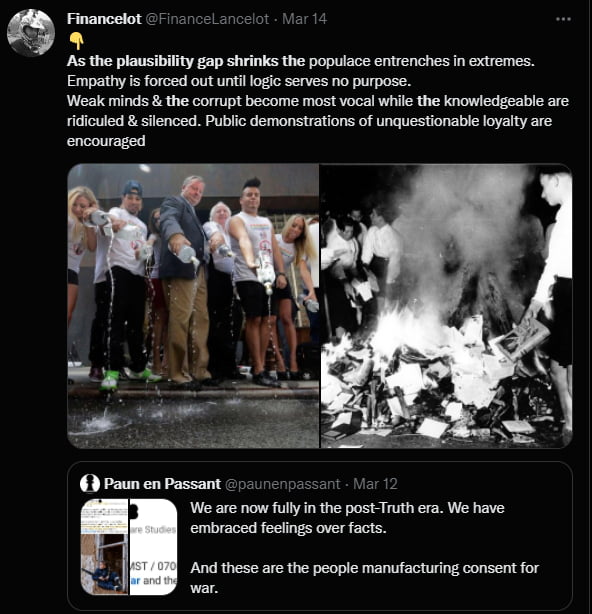Click the 'embraced feelings over facts' line
This screenshot has width=592, height=614.
coord(288,528)
